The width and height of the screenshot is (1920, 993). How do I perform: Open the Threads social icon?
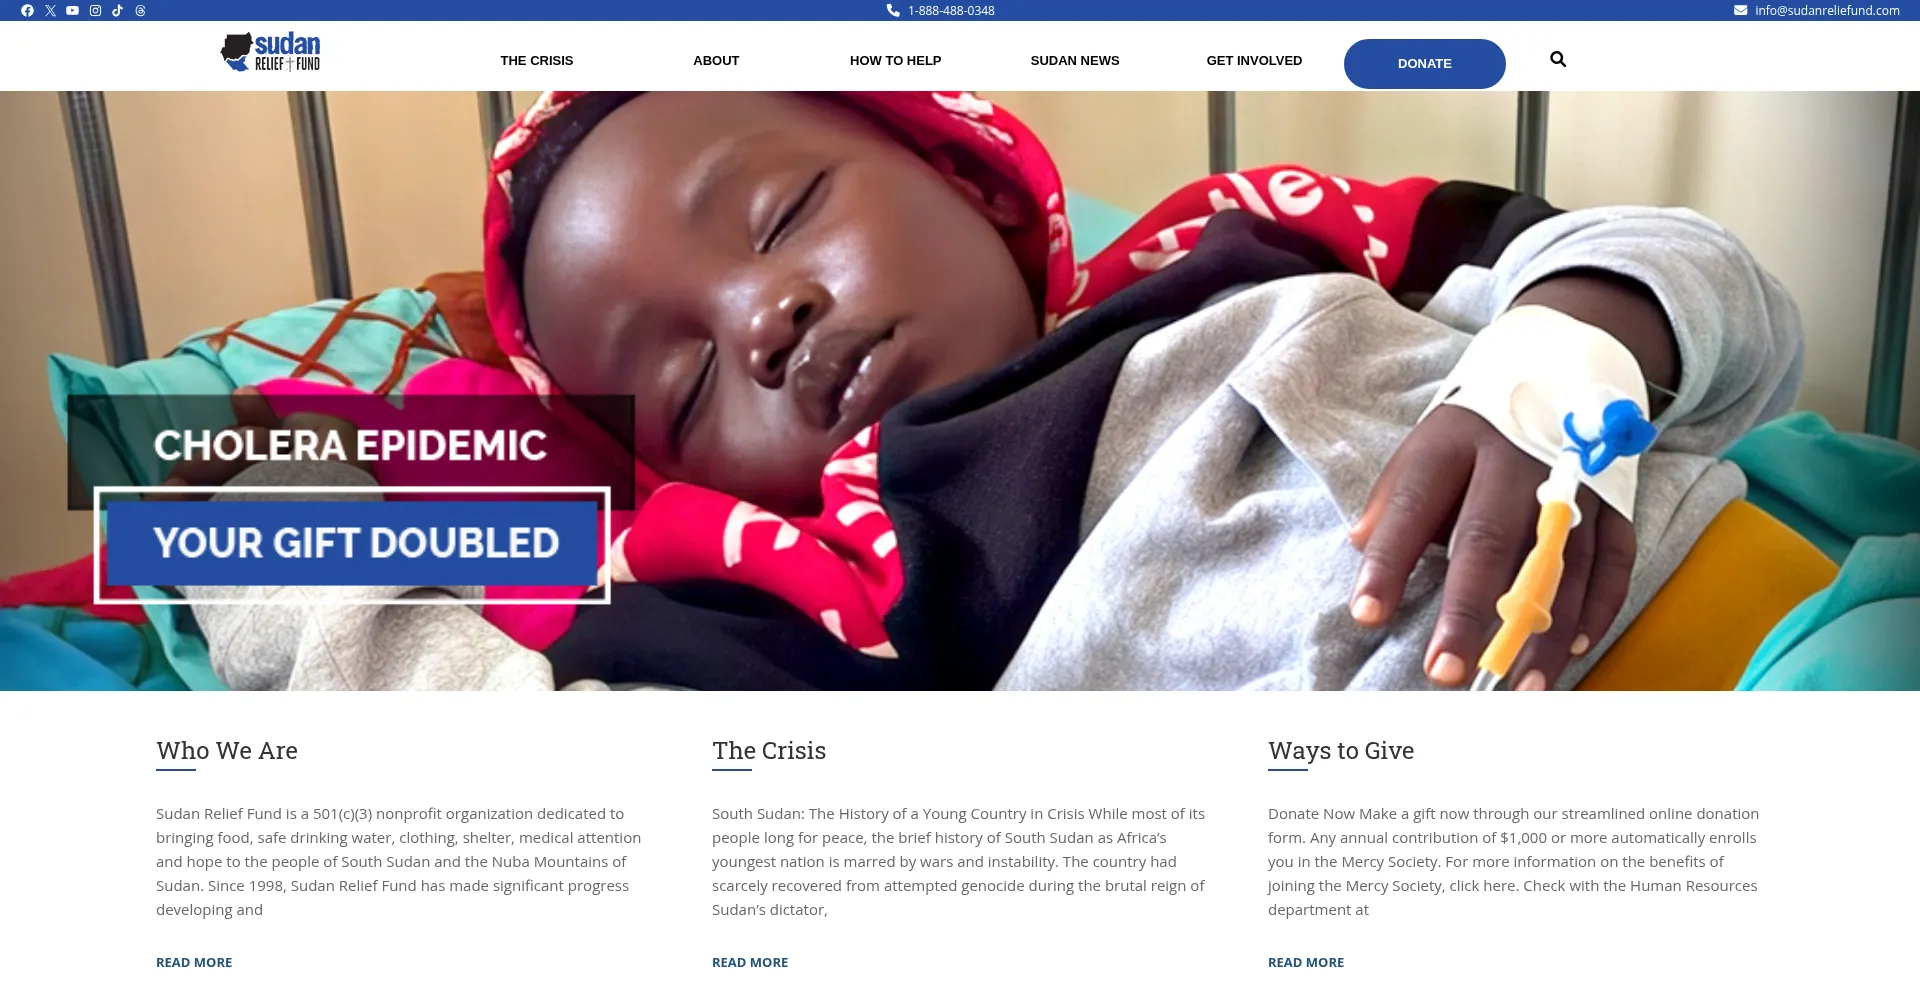[140, 11]
